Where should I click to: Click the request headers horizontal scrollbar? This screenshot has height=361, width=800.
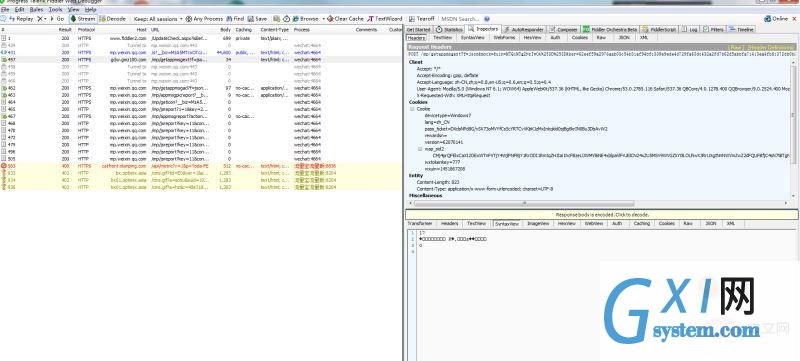pos(524,203)
